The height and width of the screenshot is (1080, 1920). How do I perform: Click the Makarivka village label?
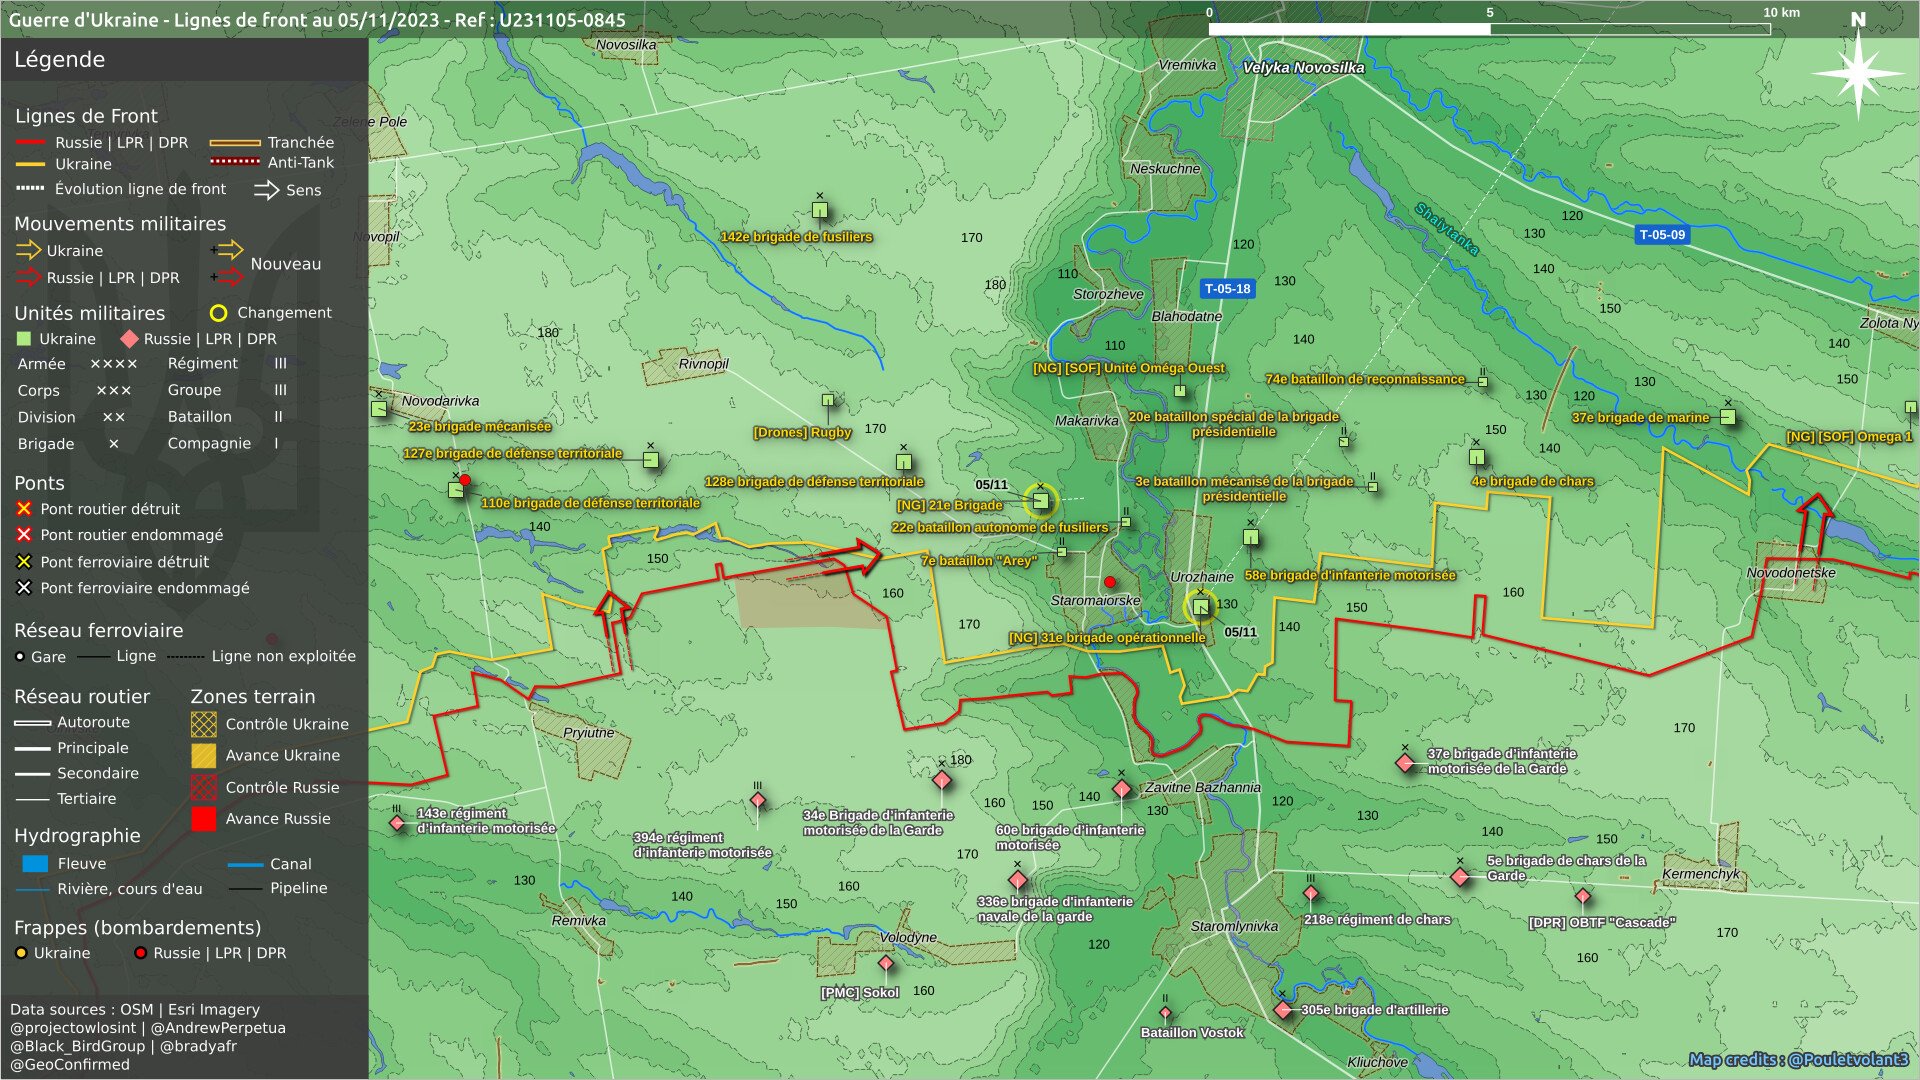[1087, 421]
